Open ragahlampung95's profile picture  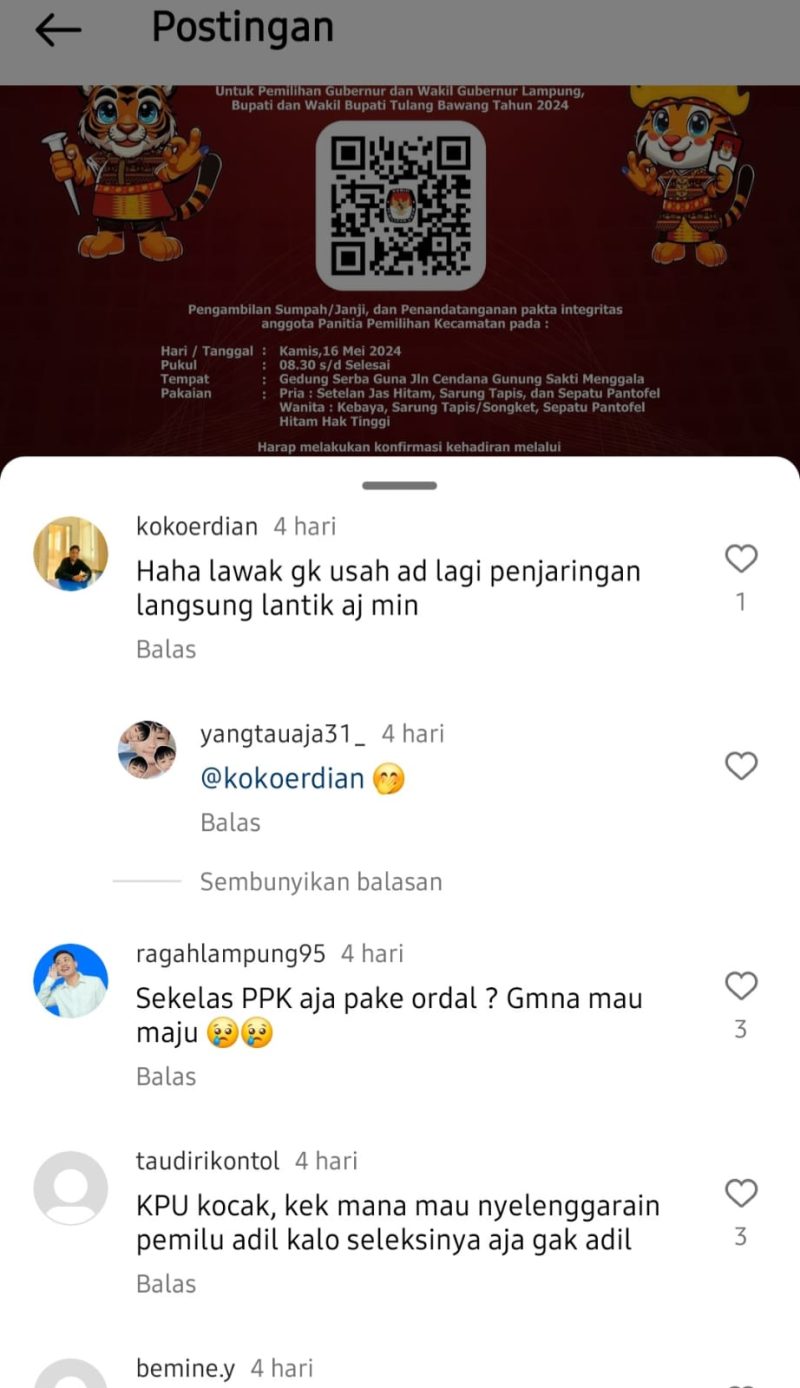pyautogui.click(x=71, y=980)
